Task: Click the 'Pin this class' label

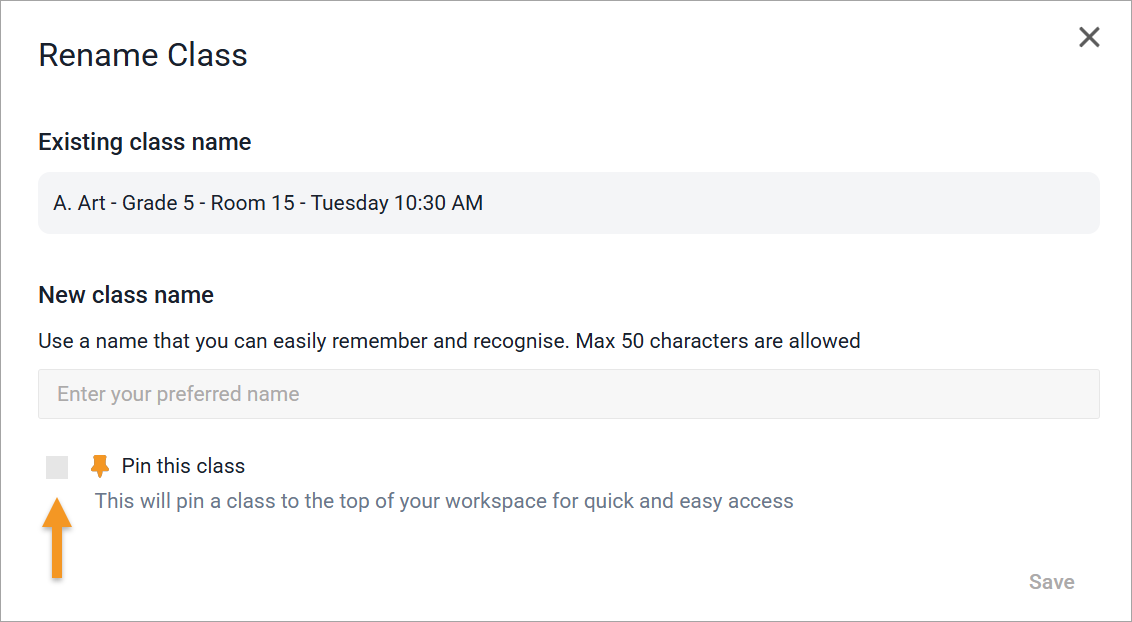Action: pyautogui.click(x=183, y=466)
